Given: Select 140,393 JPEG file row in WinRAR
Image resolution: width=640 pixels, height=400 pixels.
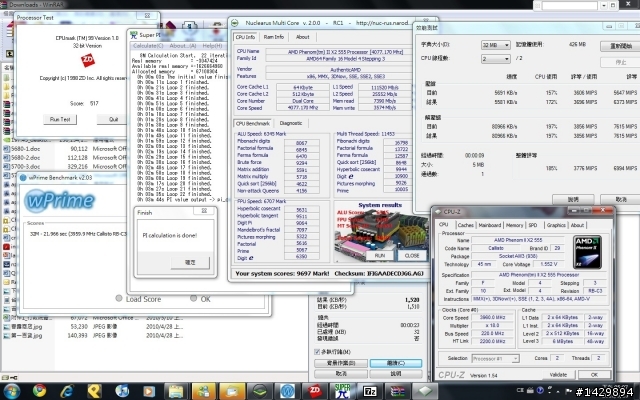Looking at the screenshot, I should pos(94,336).
